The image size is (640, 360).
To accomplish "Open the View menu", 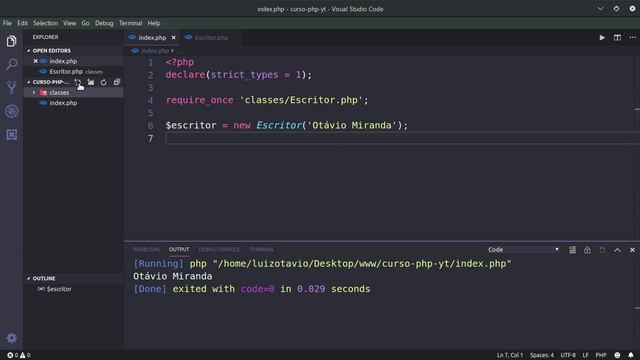I will pos(69,23).
